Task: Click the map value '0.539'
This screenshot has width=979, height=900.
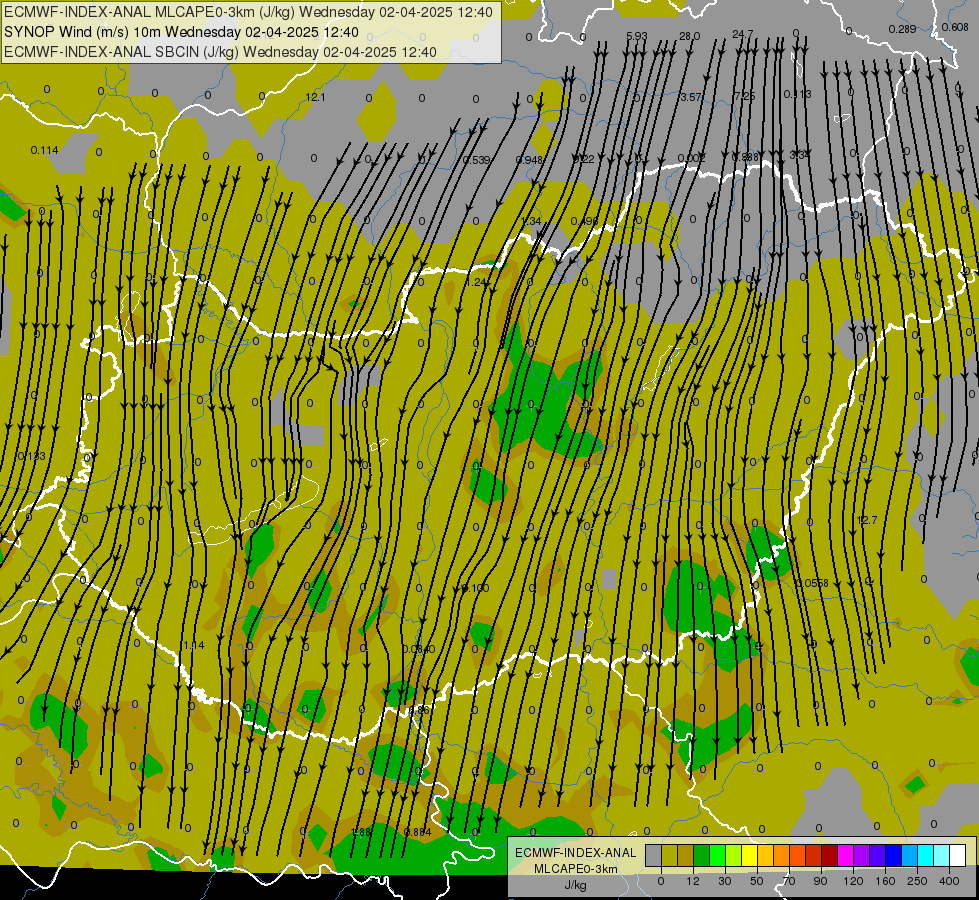Action: tap(476, 161)
